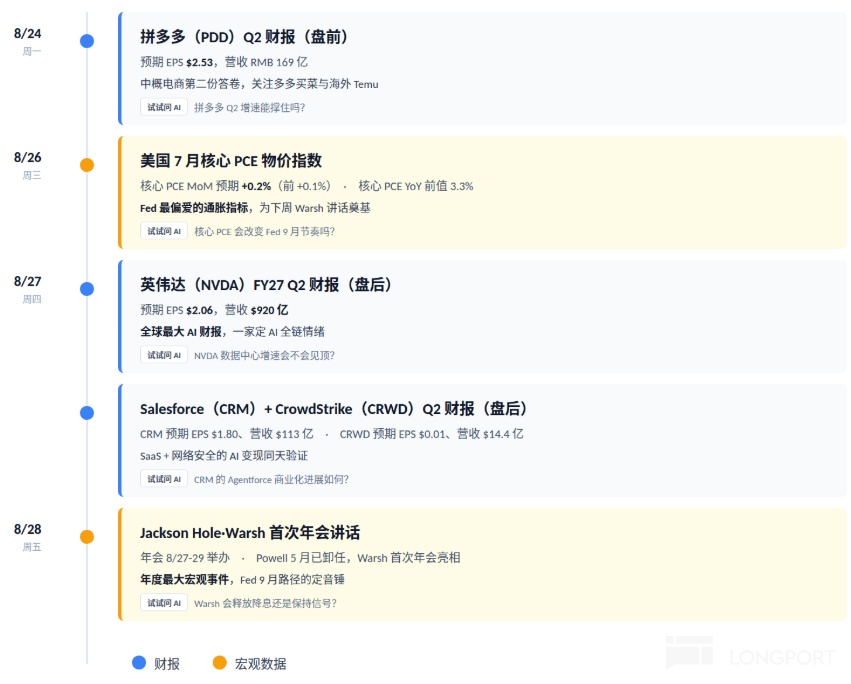Open the 拼多多 (PDD) Q2 财报 title
Image resolution: width=851 pixels, height=684 pixels.
[x=244, y=37]
